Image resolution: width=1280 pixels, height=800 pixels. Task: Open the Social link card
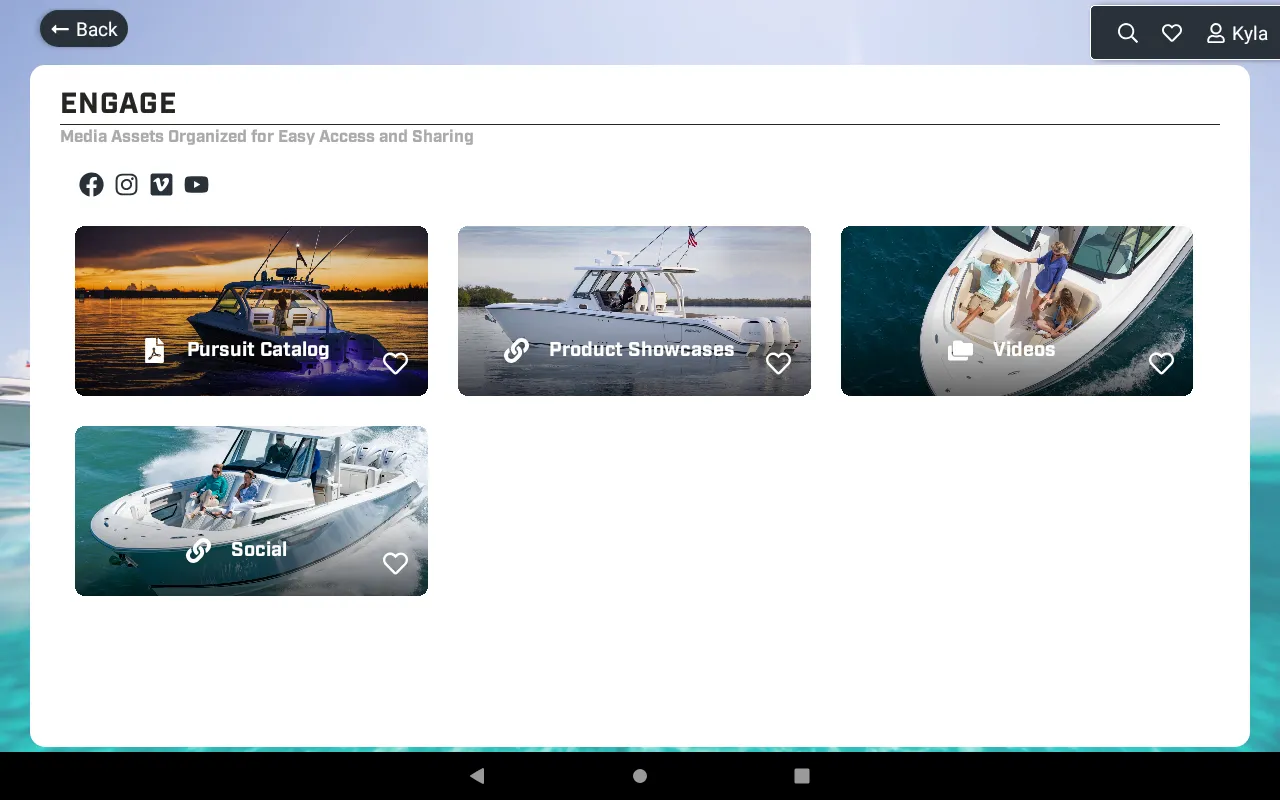click(x=251, y=511)
